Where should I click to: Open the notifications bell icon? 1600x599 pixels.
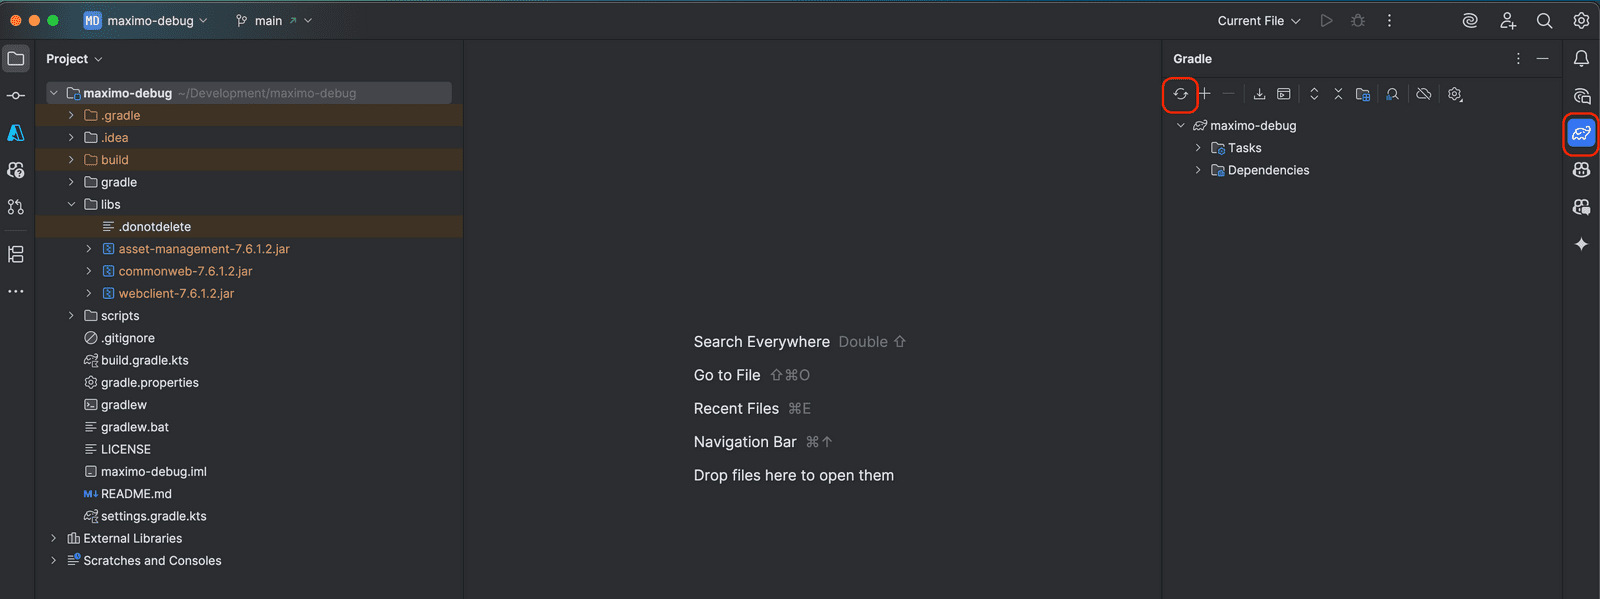tap(1581, 58)
